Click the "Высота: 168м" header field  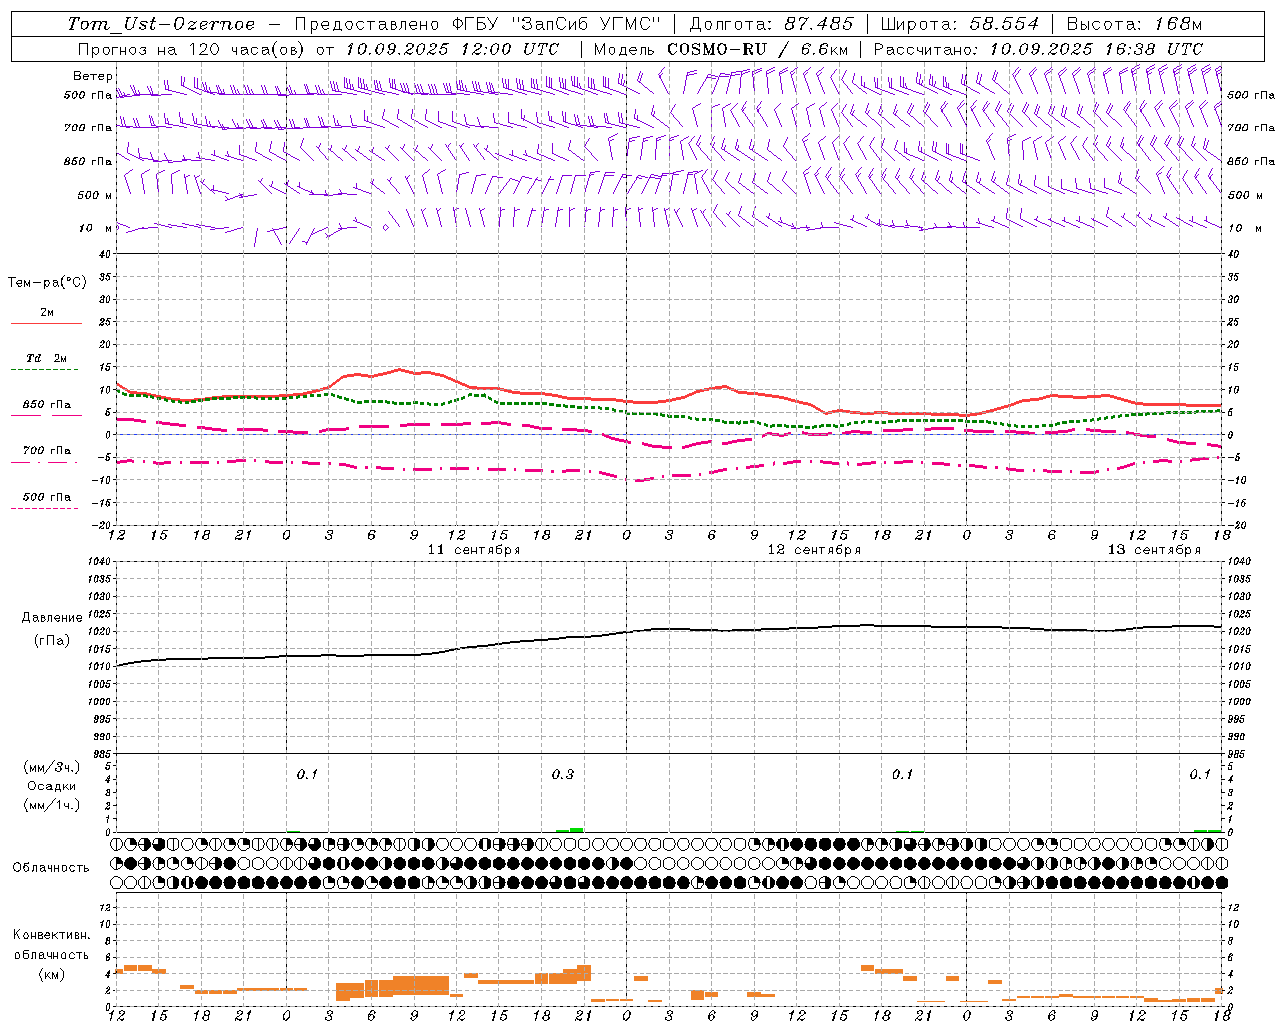[1134, 24]
